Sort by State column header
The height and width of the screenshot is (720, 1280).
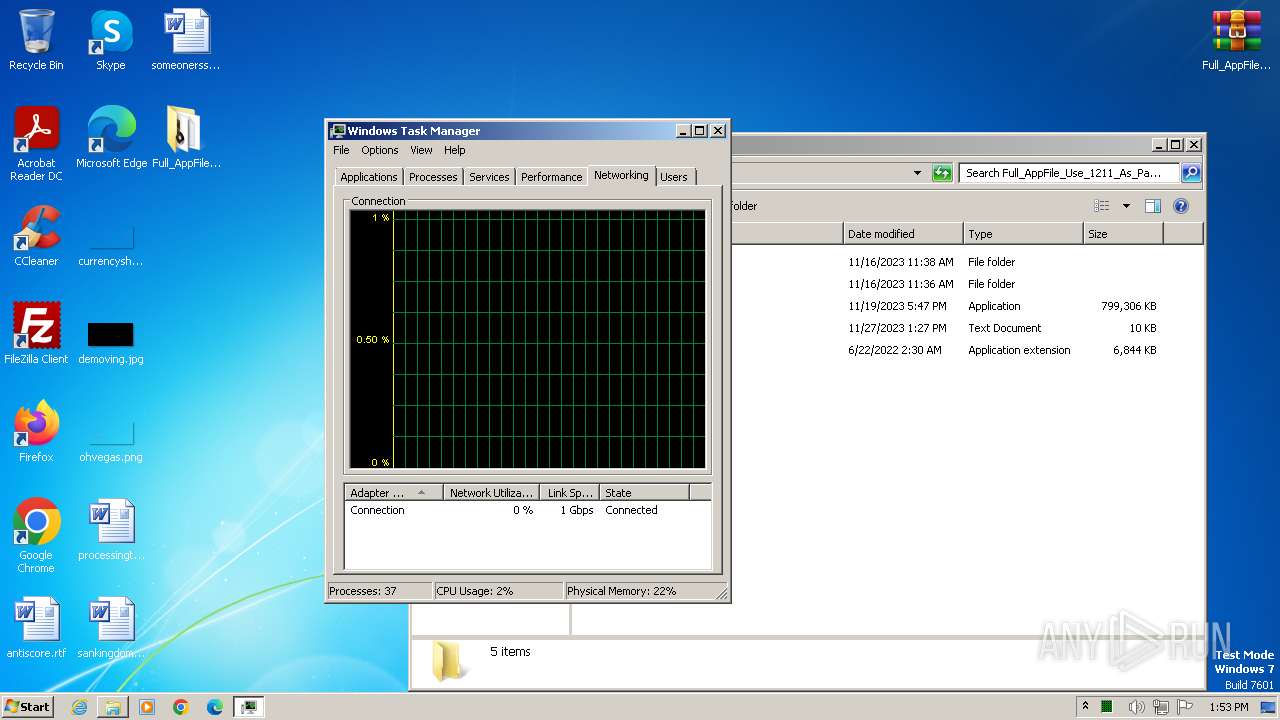click(644, 493)
